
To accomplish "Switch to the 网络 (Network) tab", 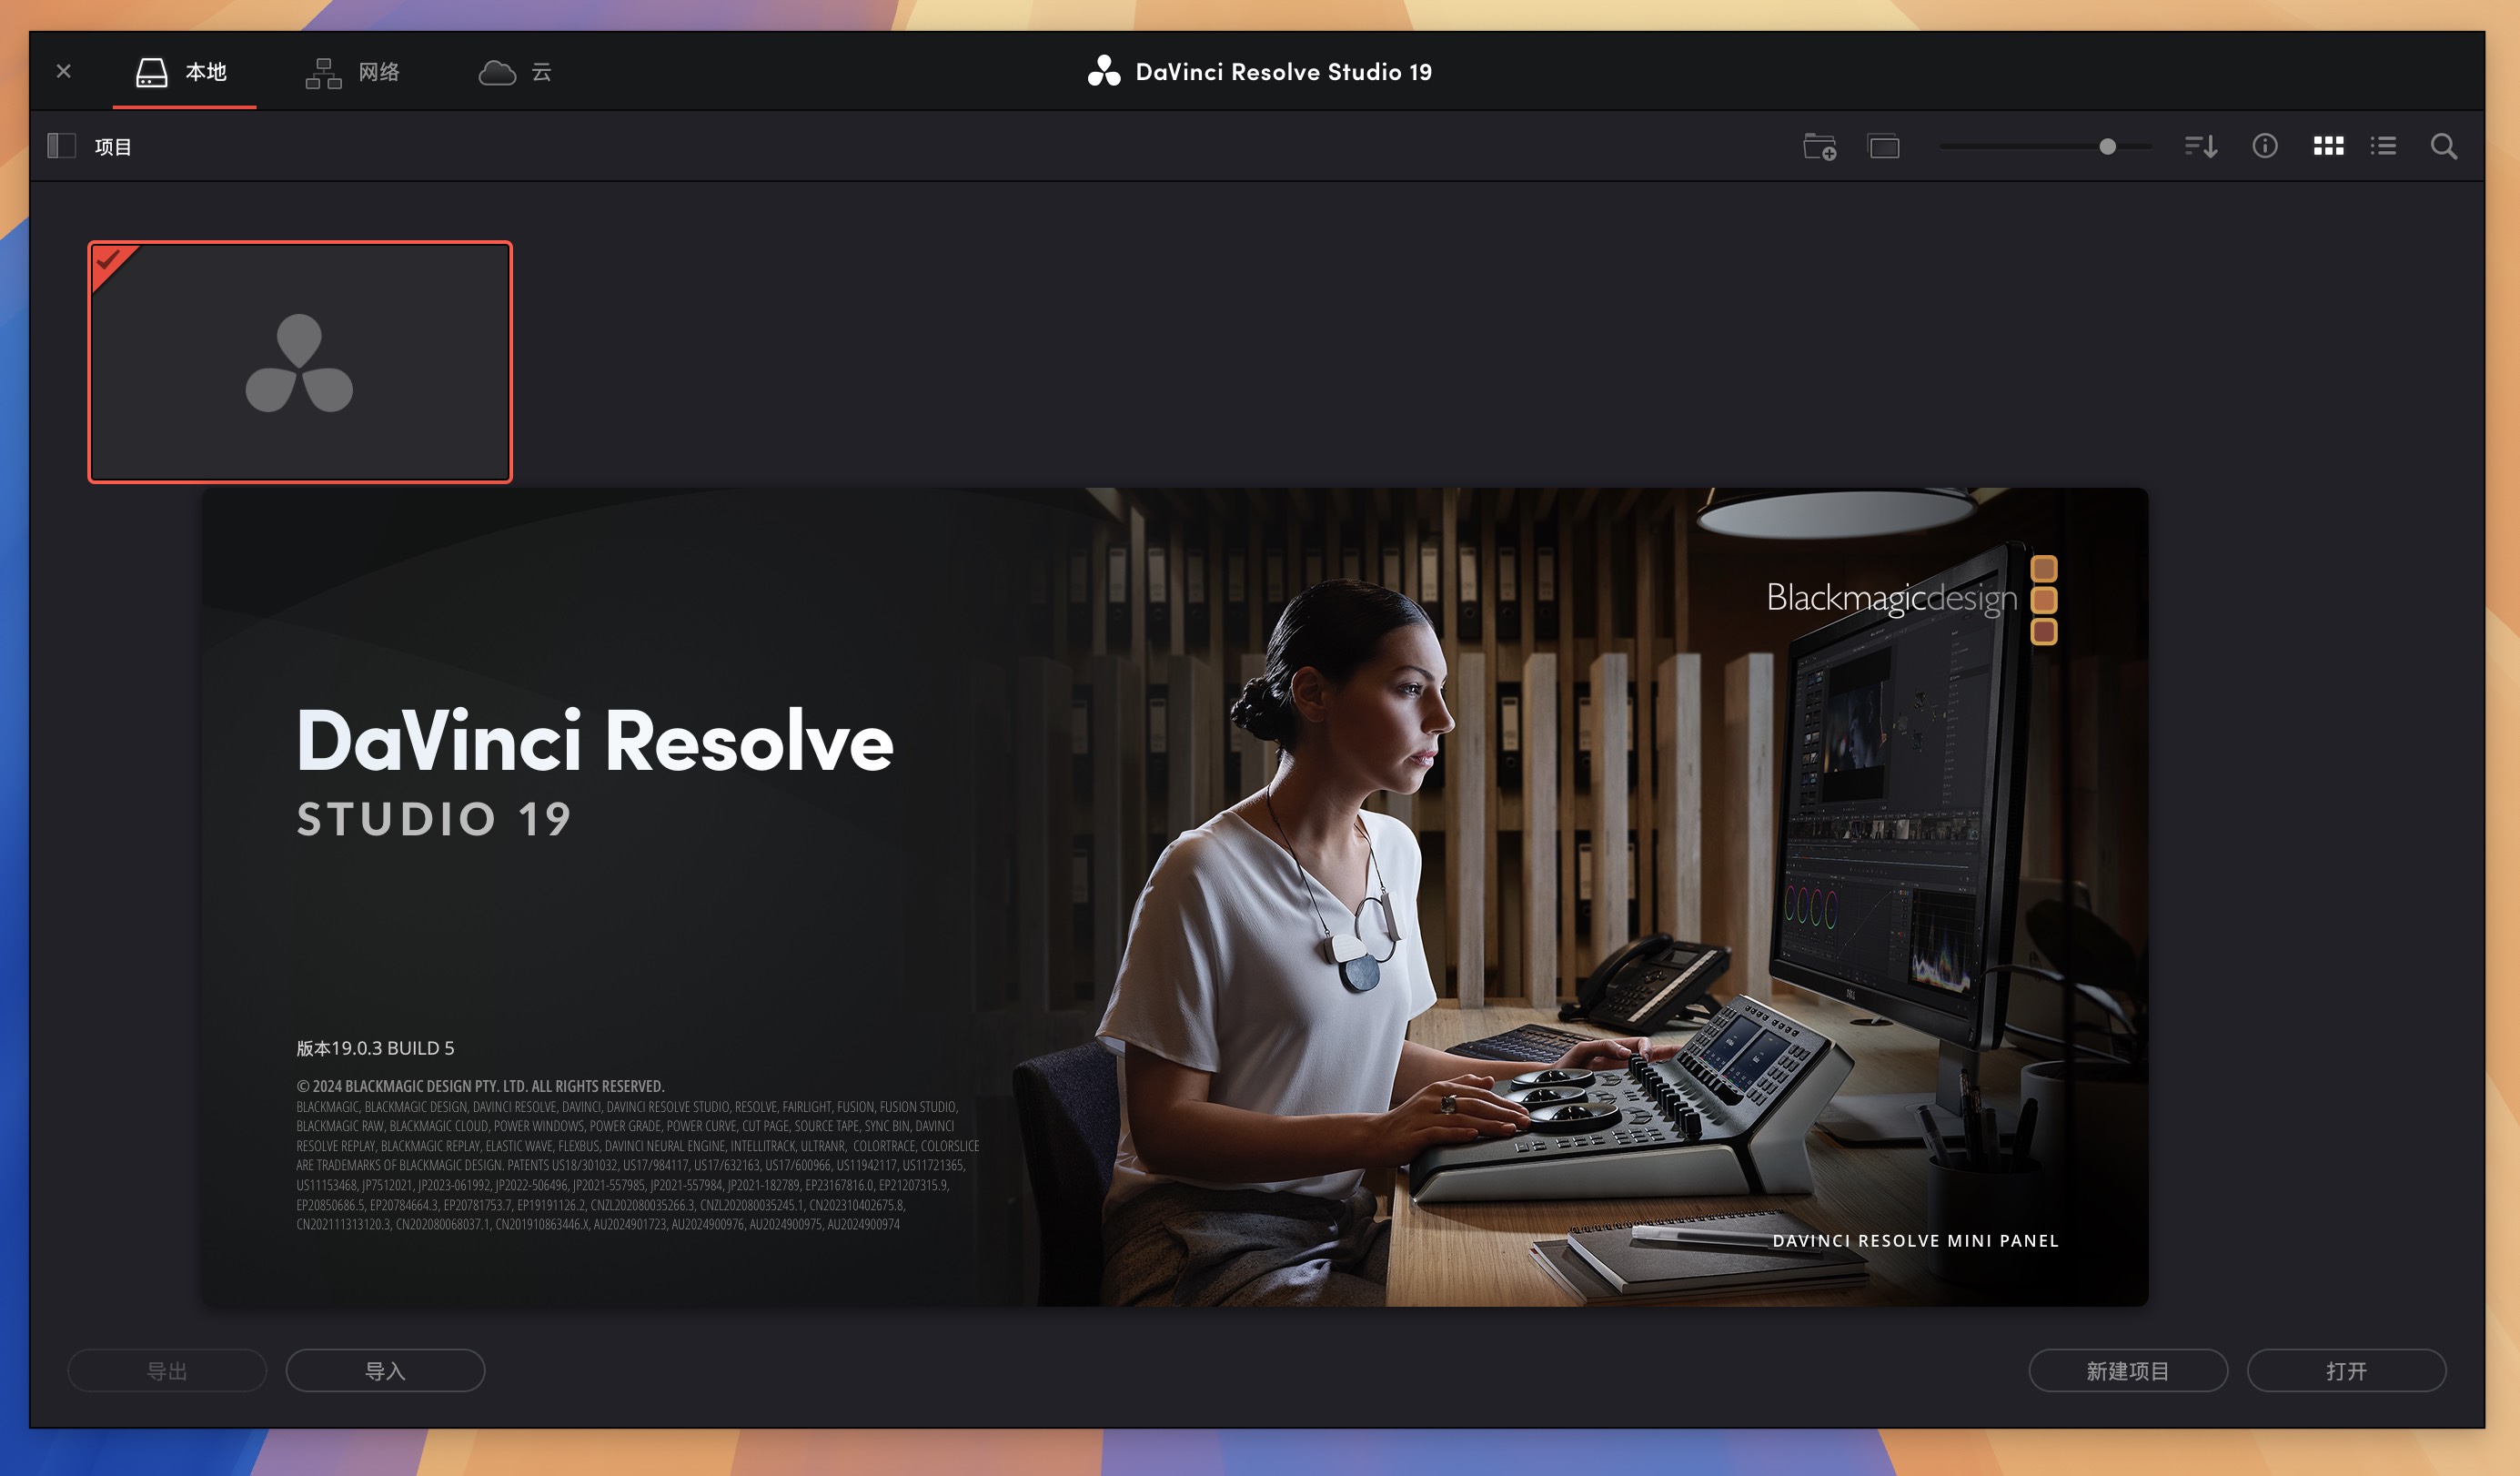I will 352,72.
